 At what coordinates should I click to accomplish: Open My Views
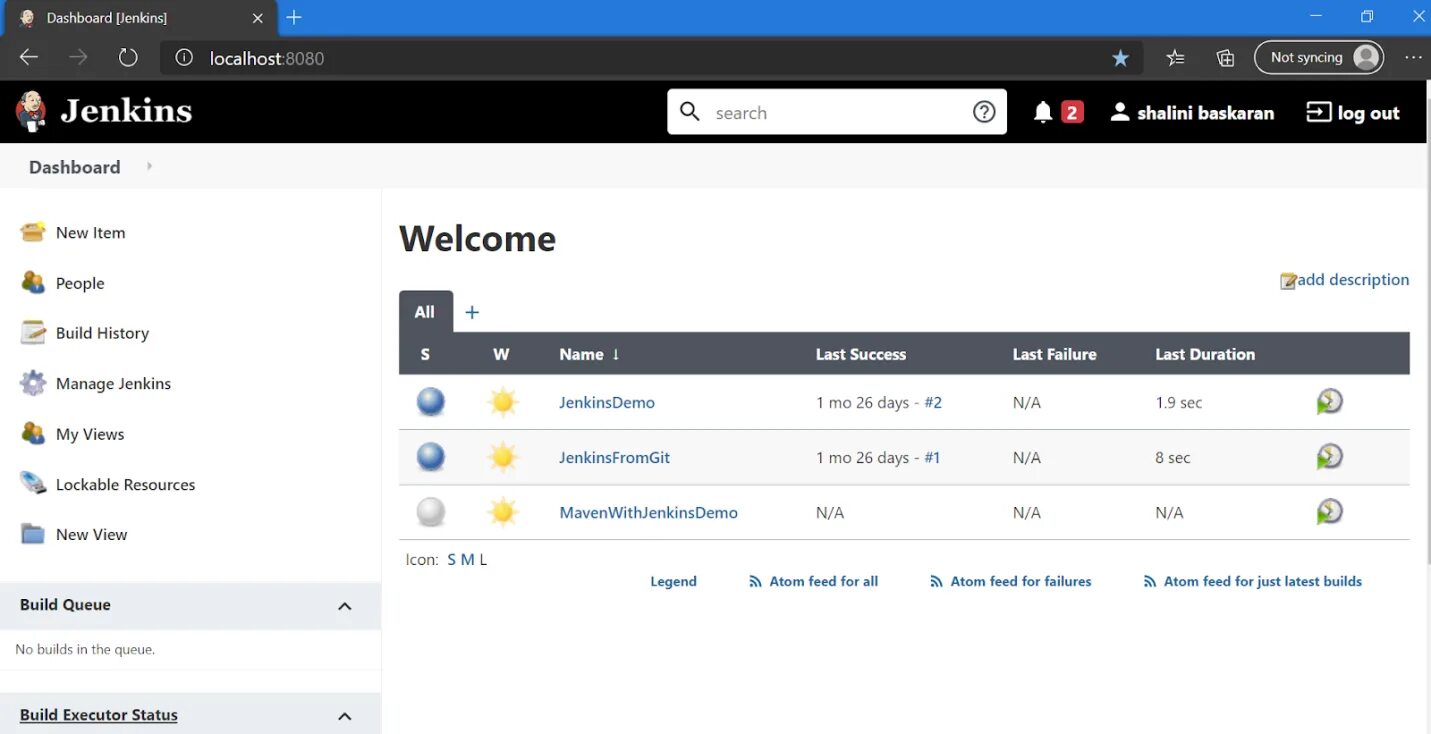90,434
